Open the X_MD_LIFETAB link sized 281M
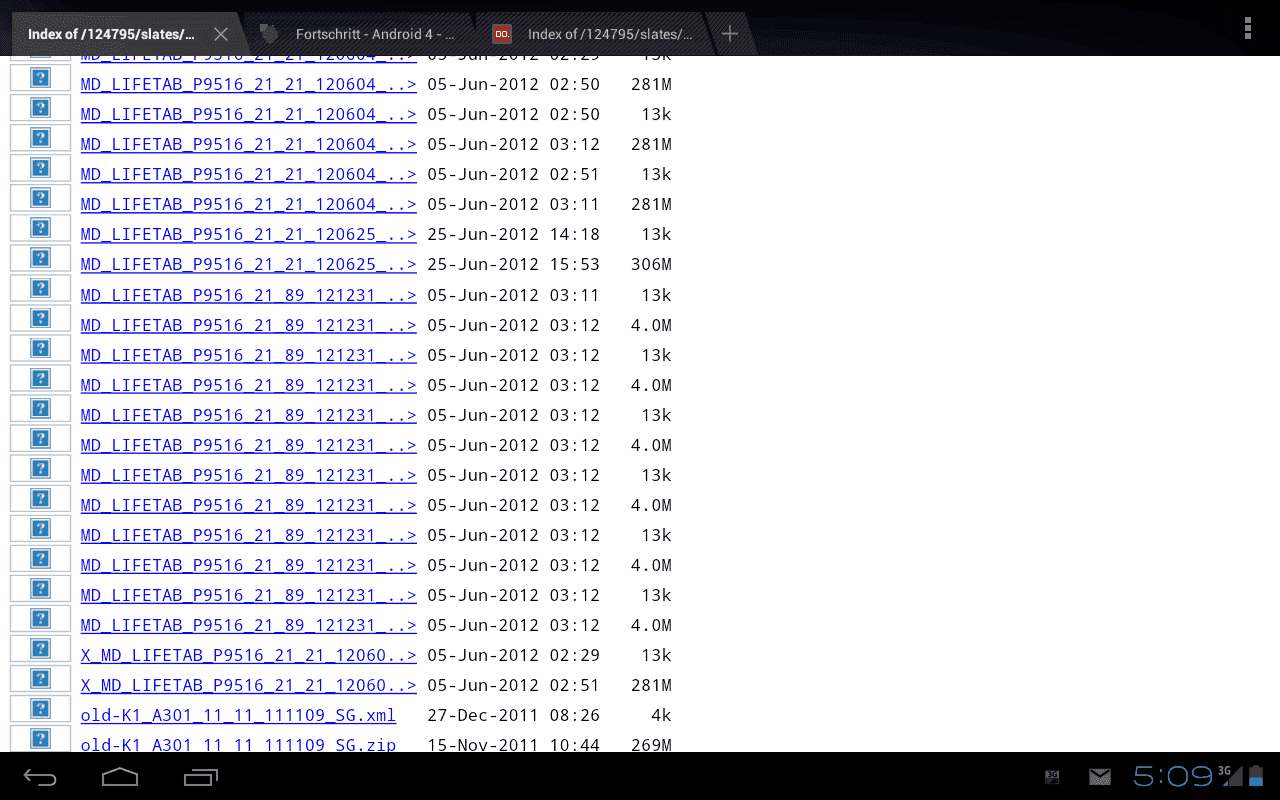The image size is (1280, 800). click(249, 686)
